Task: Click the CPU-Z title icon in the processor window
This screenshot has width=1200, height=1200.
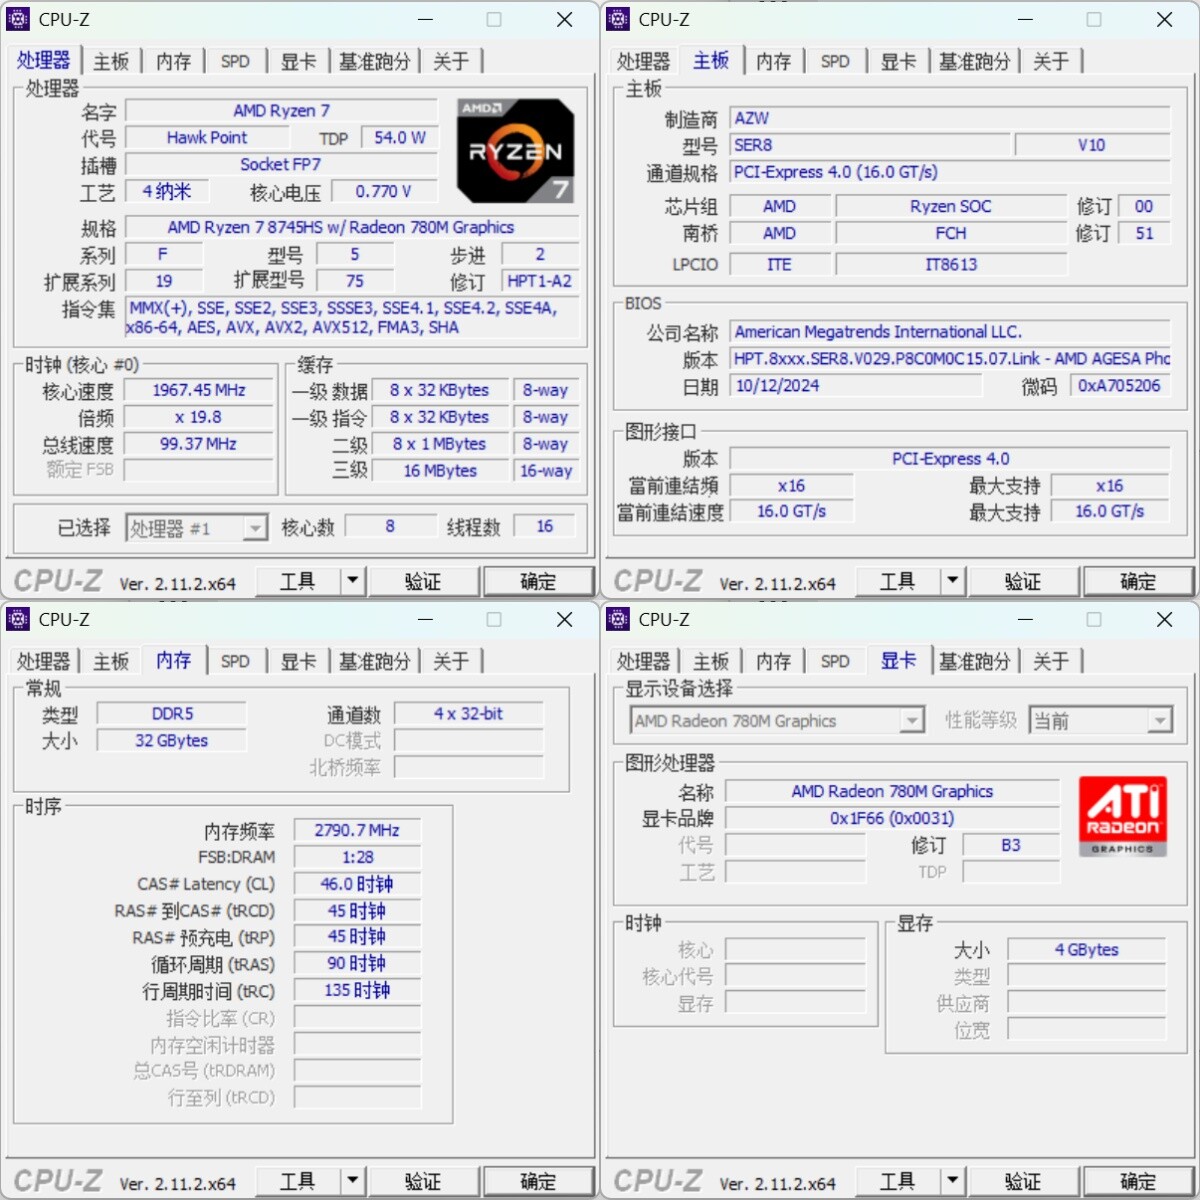Action: point(18,19)
